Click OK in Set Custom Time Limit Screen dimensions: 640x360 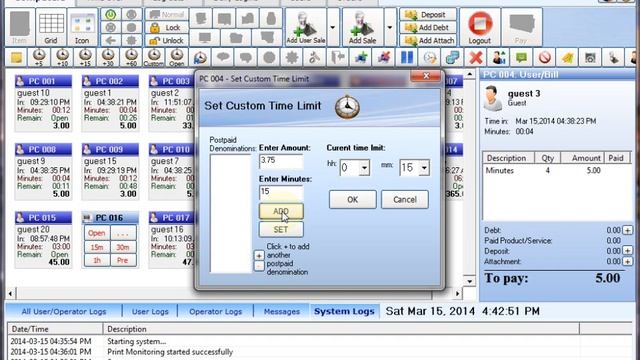coord(353,200)
